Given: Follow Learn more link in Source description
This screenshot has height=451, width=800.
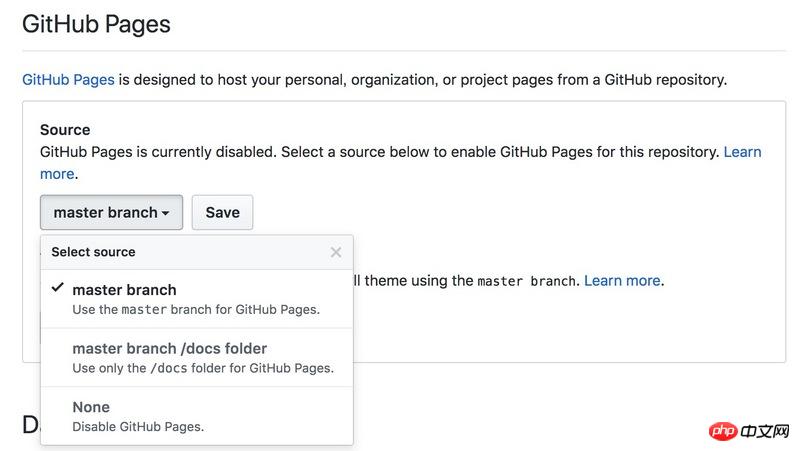Looking at the screenshot, I should (742, 152).
